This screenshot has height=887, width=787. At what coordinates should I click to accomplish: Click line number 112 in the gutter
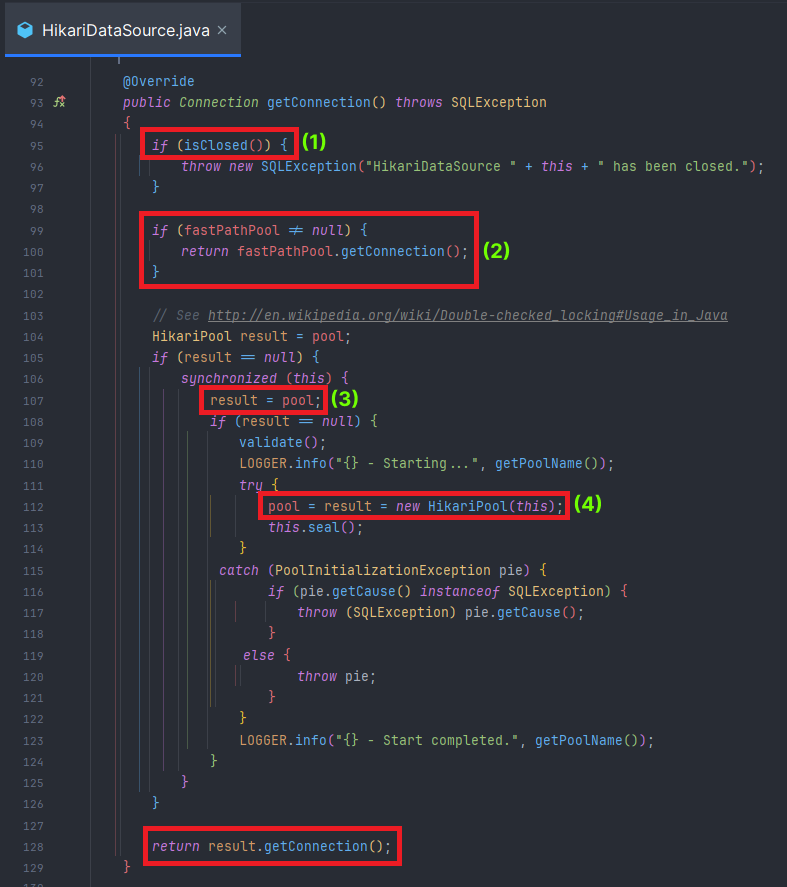pos(33,507)
